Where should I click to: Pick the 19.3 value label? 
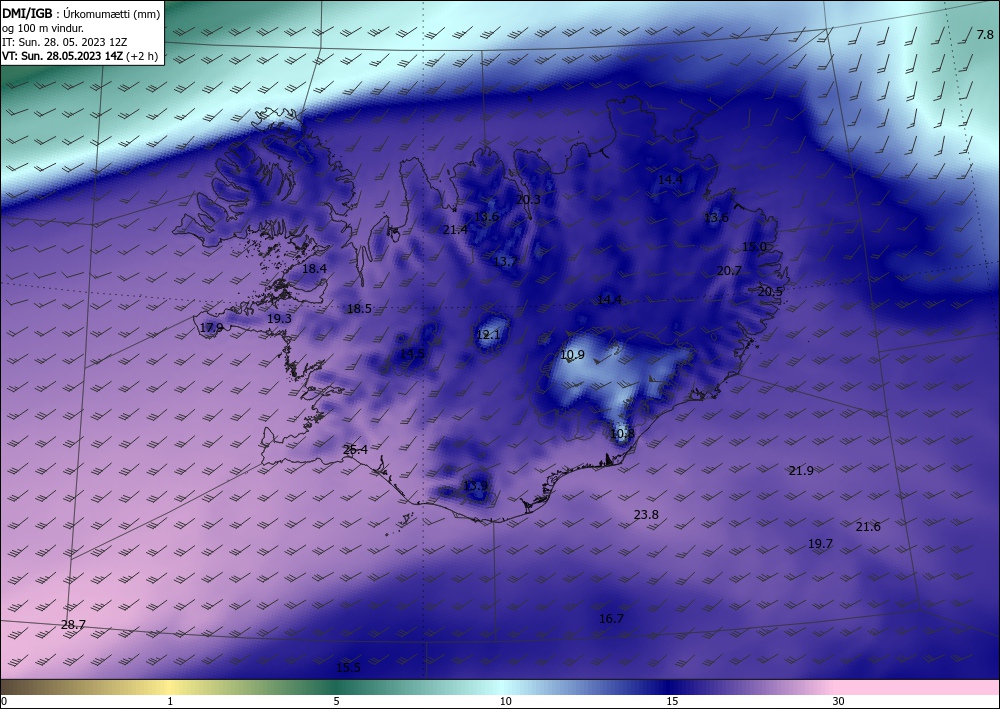click(279, 319)
